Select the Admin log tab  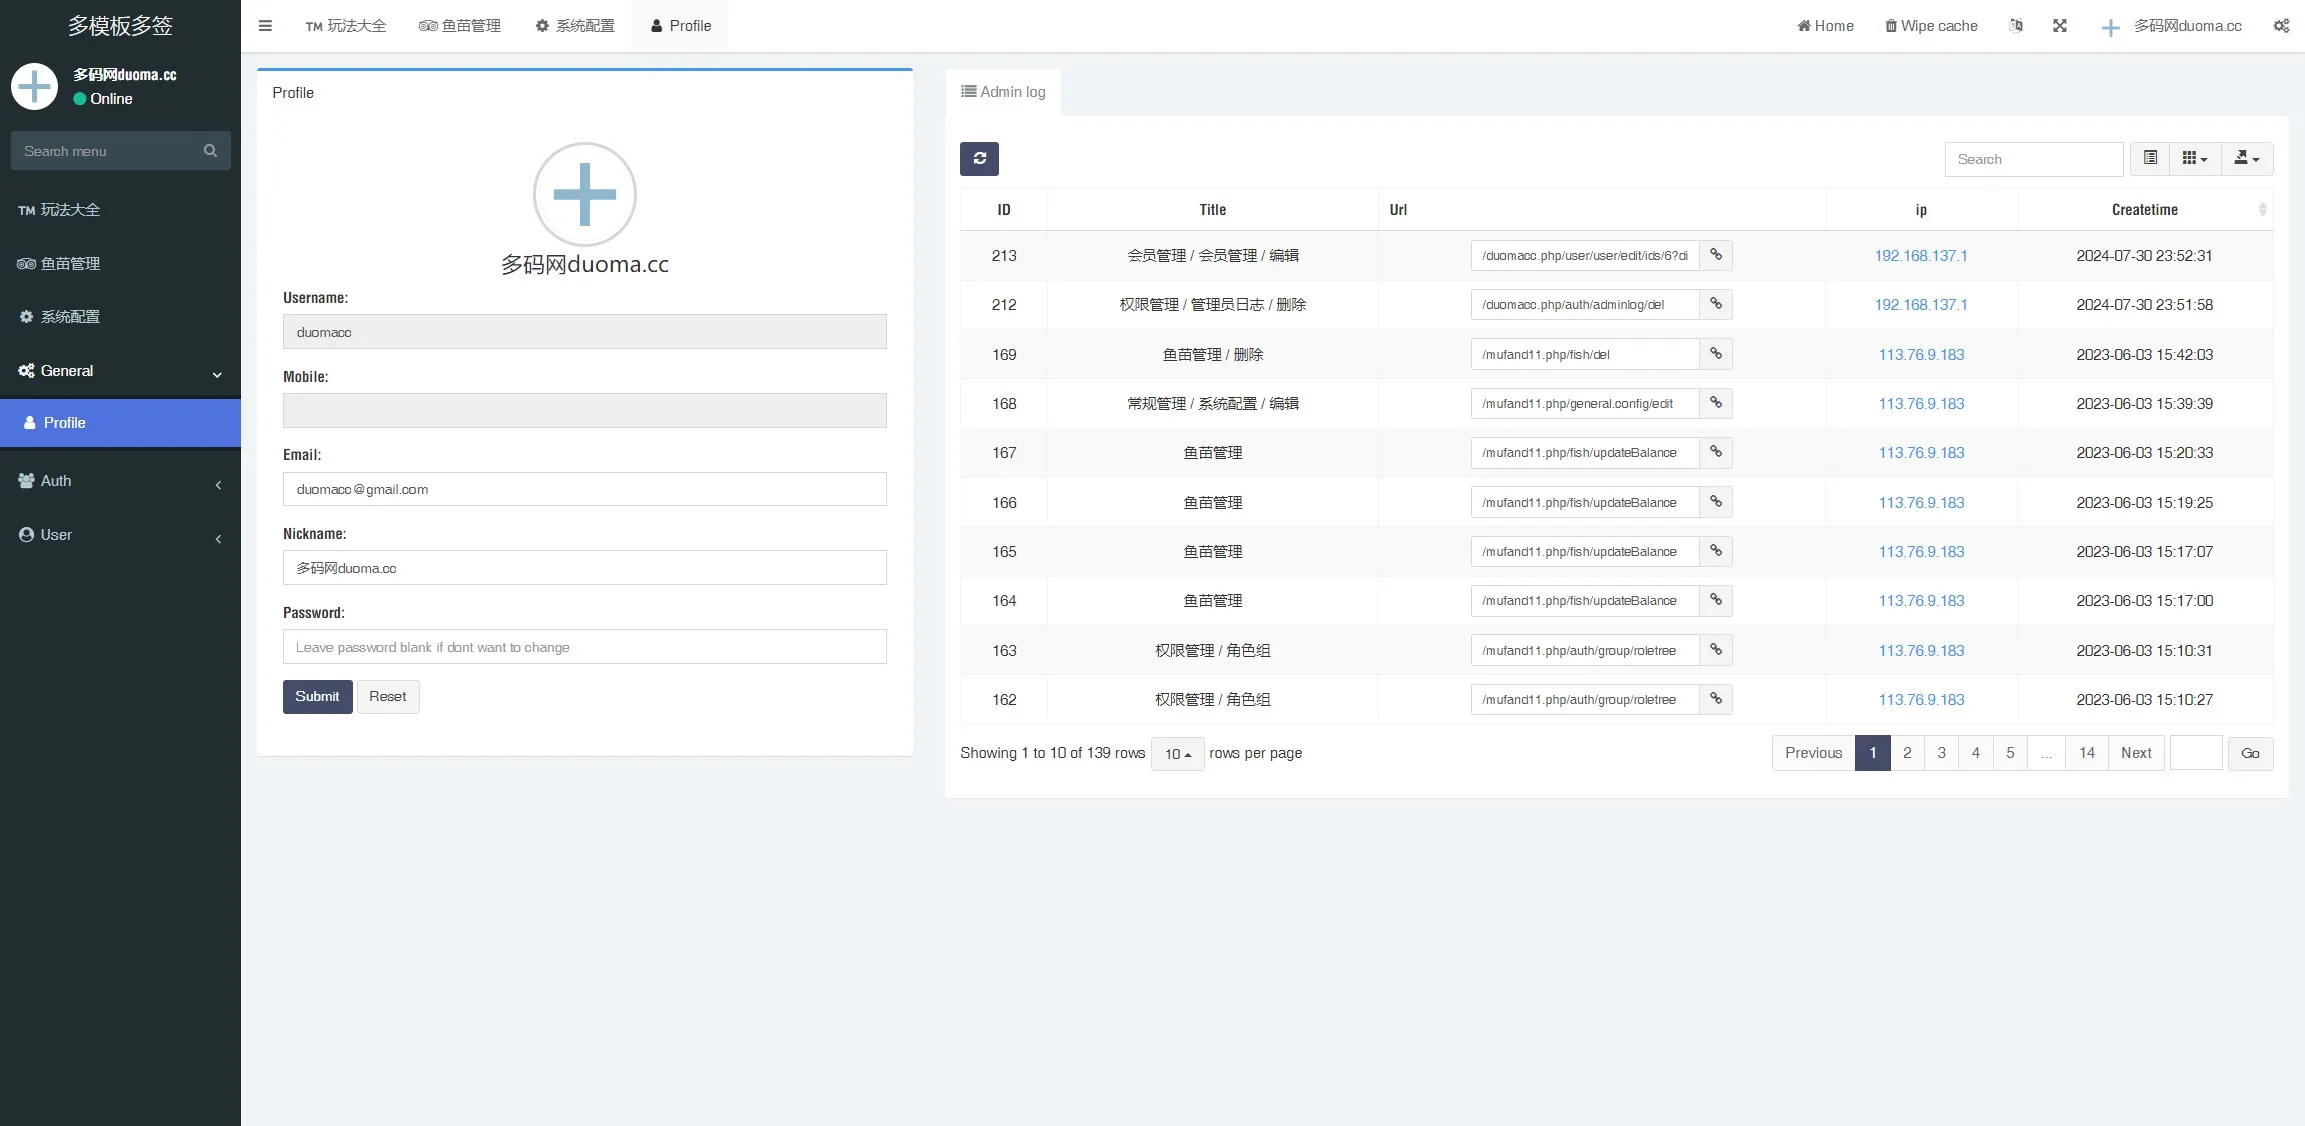(1003, 92)
